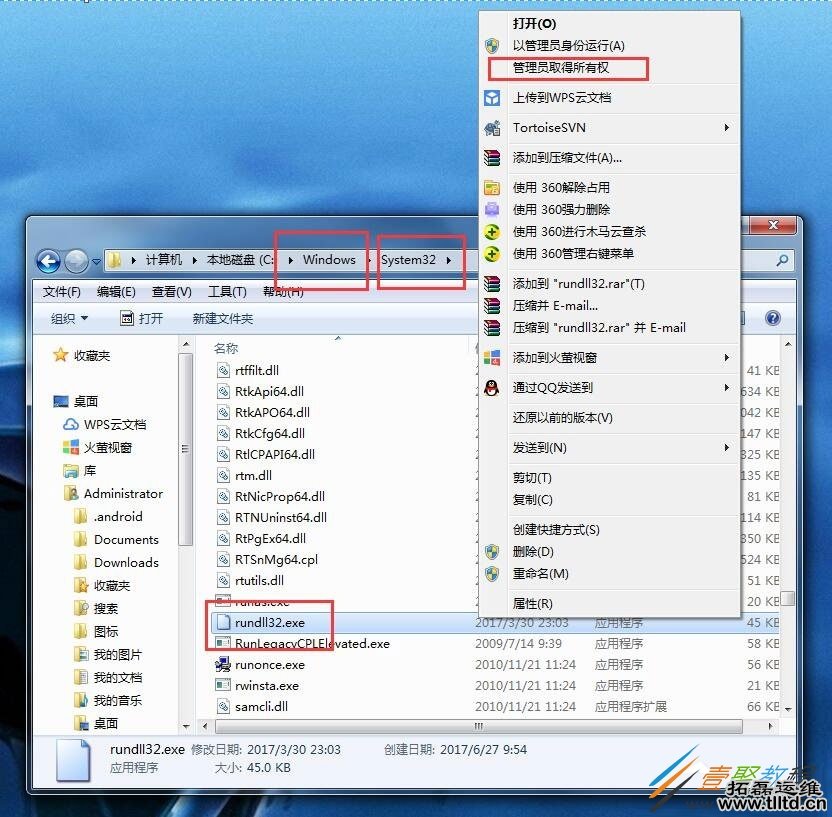
Task: Click the UAC shield icon next to 删除(D)
Action: click(492, 551)
